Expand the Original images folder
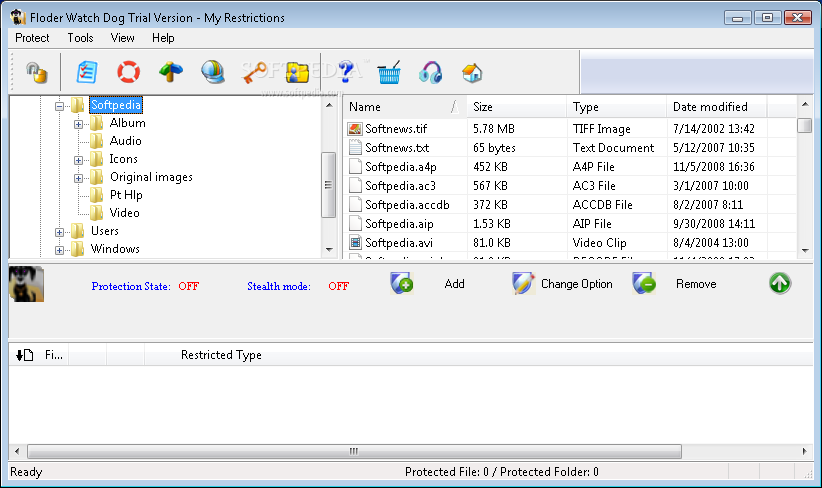This screenshot has width=822, height=488. 78,178
